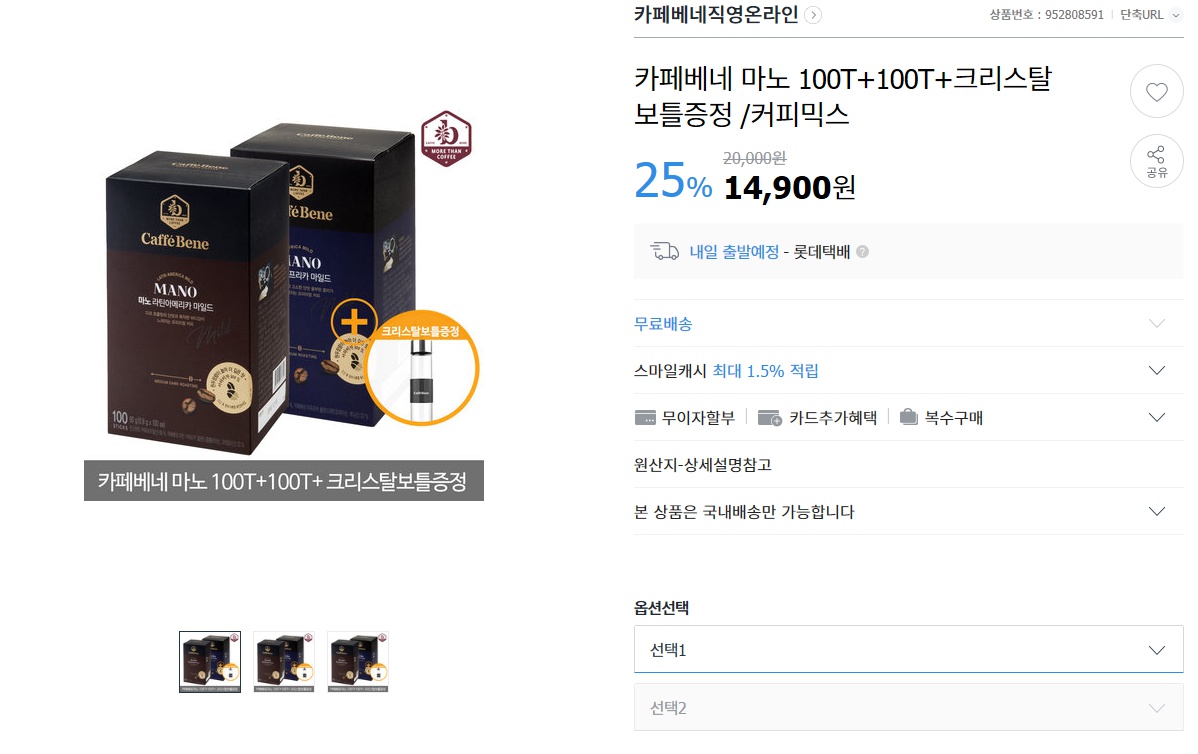The height and width of the screenshot is (754, 1198).
Task: Click the 무이자할부 card icon
Action: pos(645,418)
